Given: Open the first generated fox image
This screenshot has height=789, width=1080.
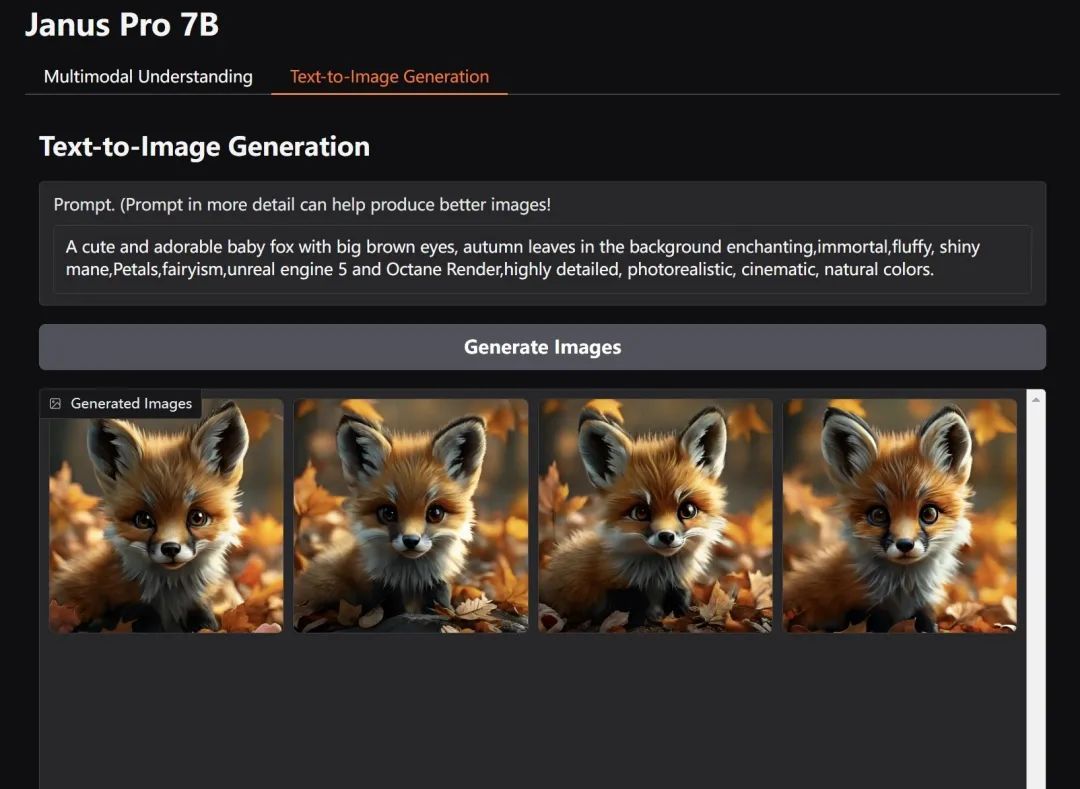Looking at the screenshot, I should (x=166, y=515).
